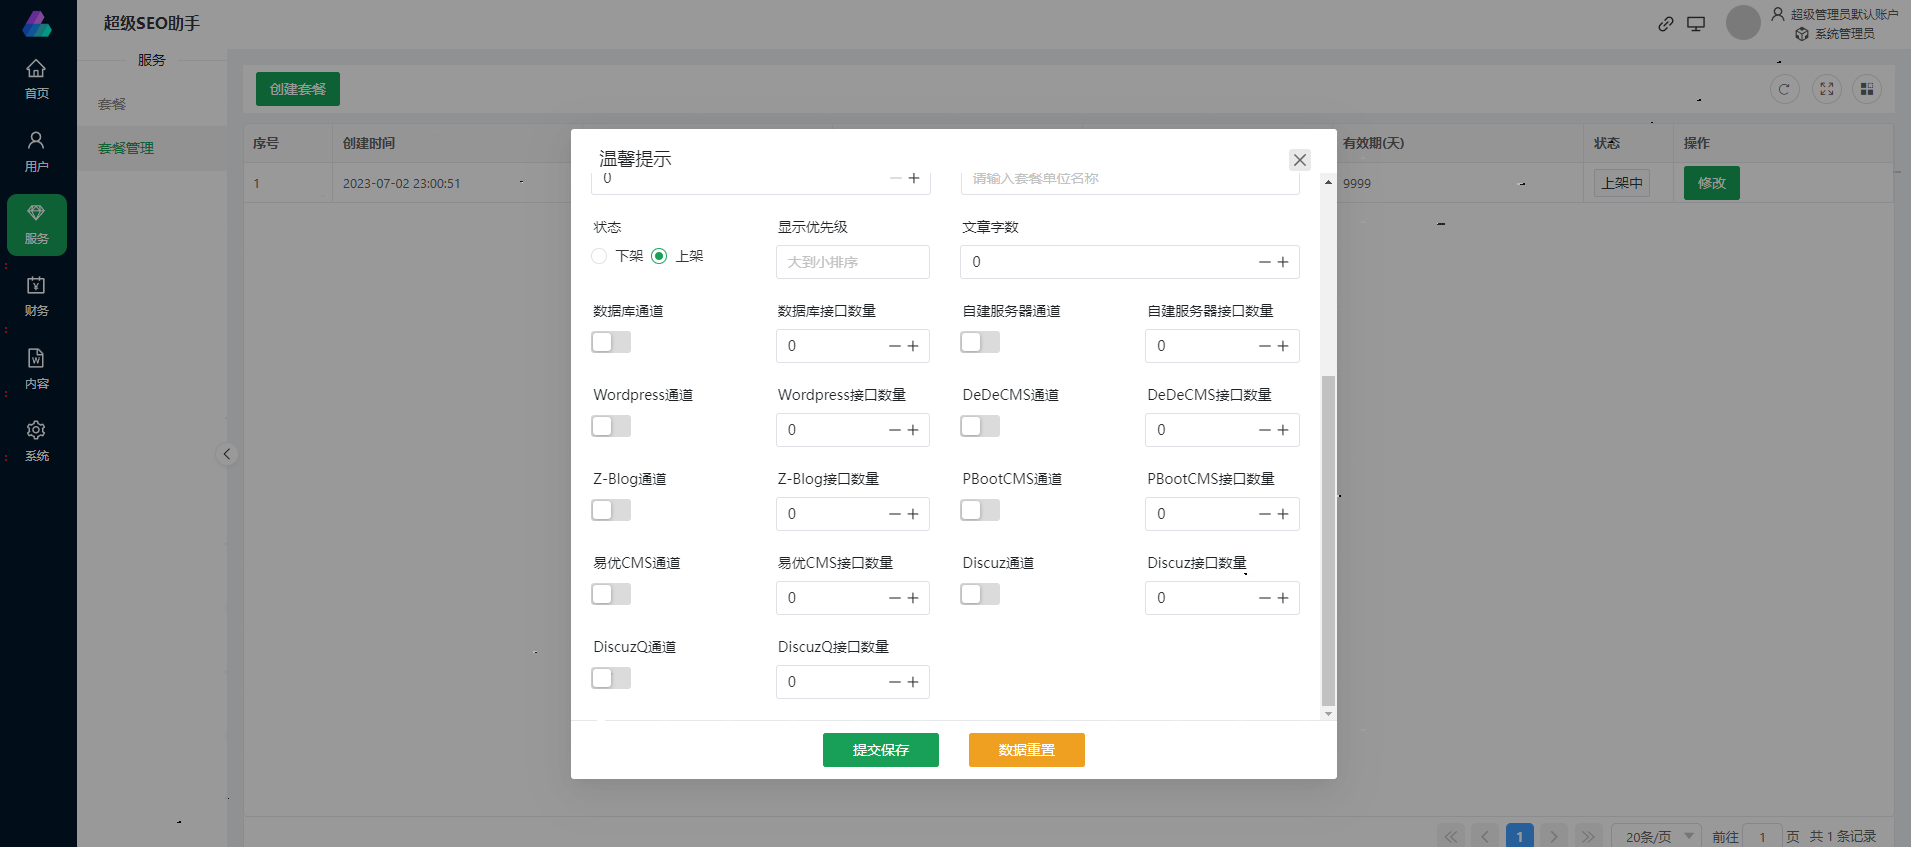Click the 提交保存 submit button
Screen dimensions: 1911x847
[880, 750]
